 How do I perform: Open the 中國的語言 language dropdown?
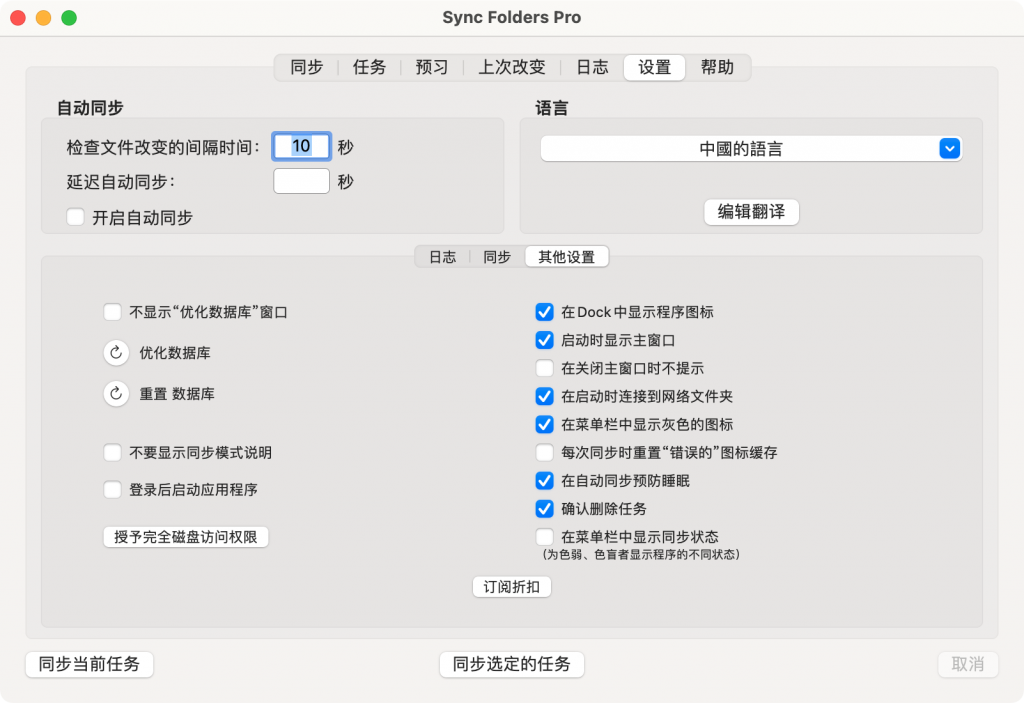tap(750, 147)
